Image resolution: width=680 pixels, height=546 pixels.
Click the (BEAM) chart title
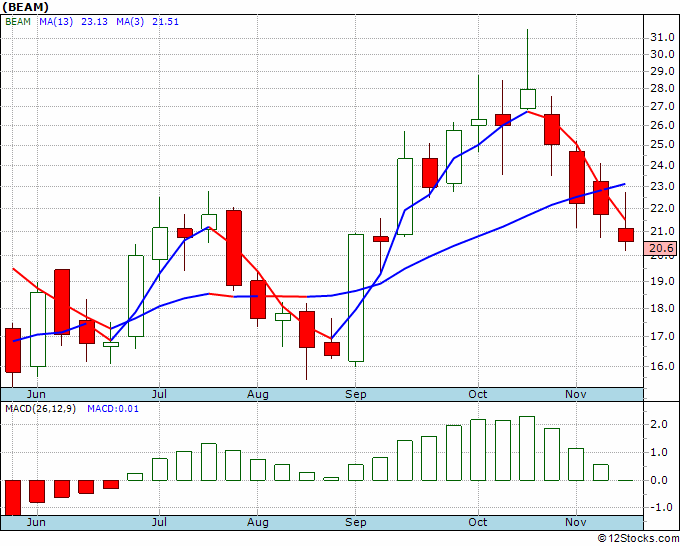tap(26, 7)
